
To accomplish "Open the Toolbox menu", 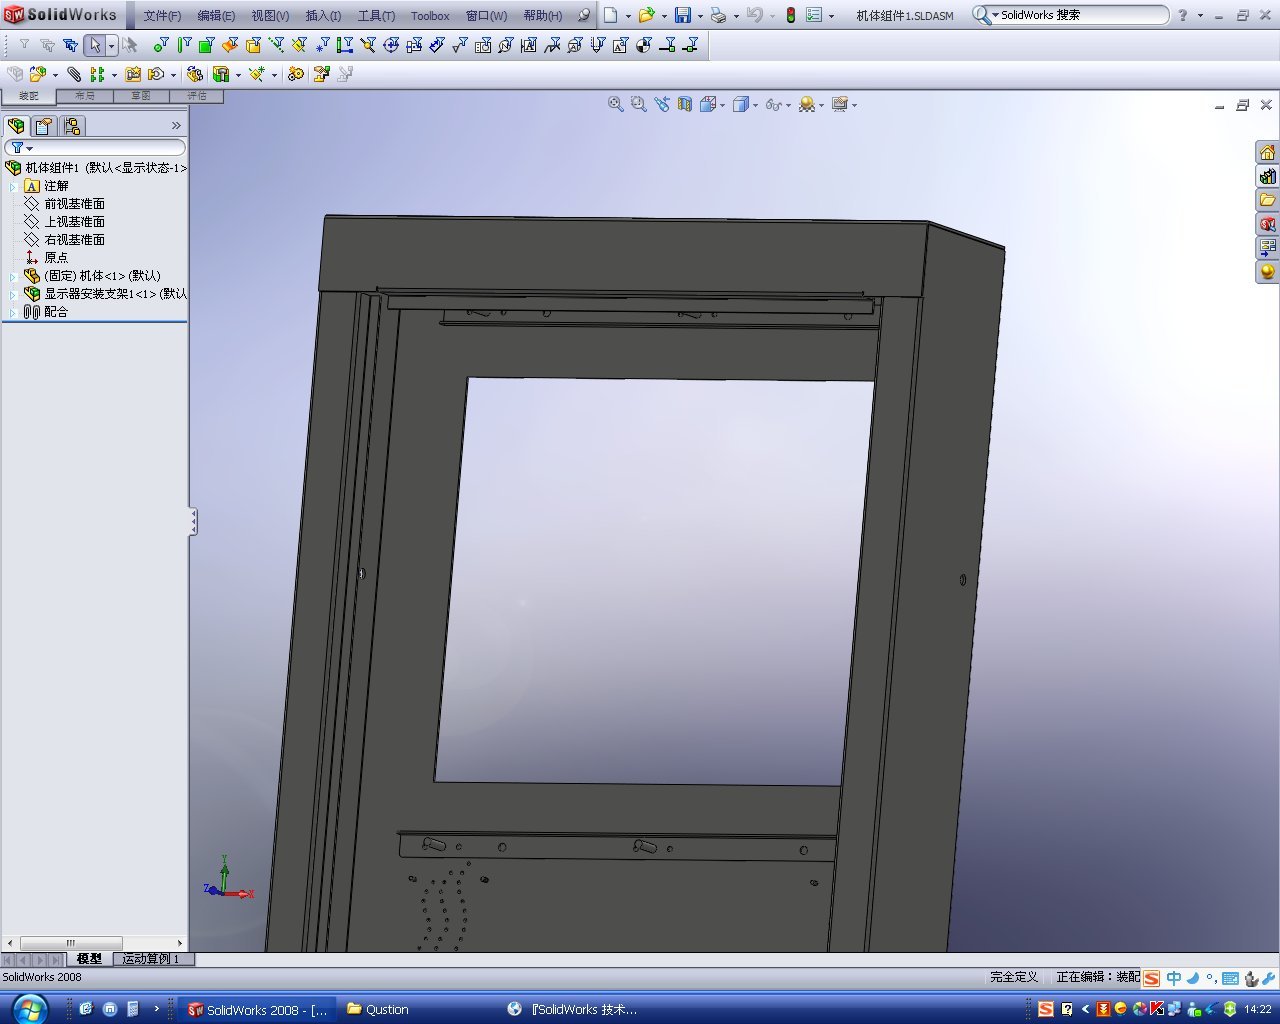I will [430, 16].
